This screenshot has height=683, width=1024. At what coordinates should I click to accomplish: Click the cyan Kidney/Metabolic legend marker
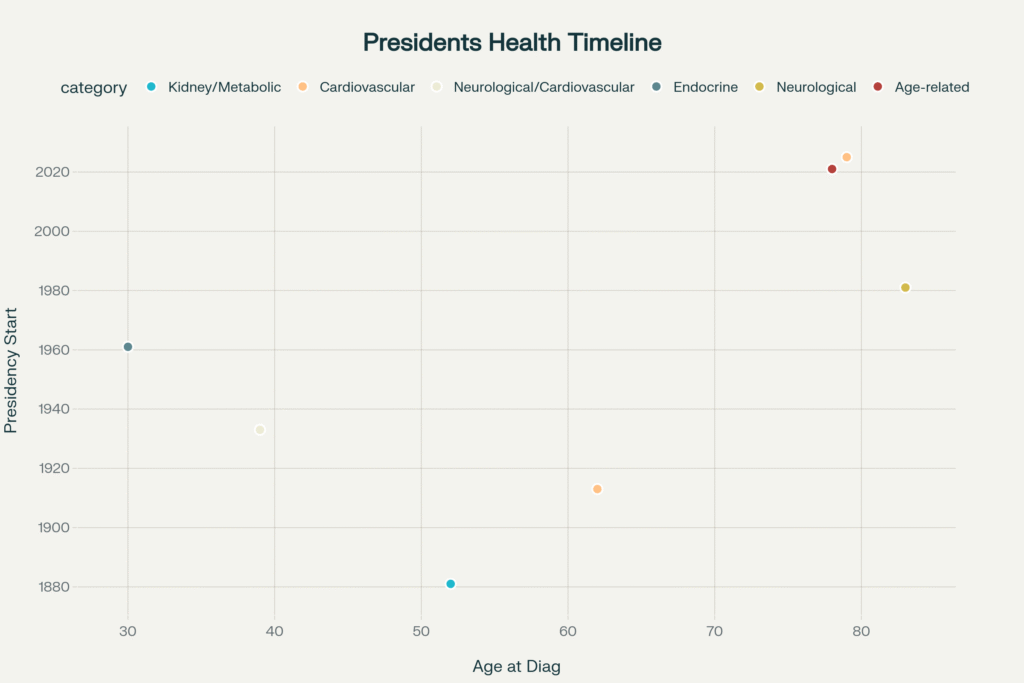(151, 87)
